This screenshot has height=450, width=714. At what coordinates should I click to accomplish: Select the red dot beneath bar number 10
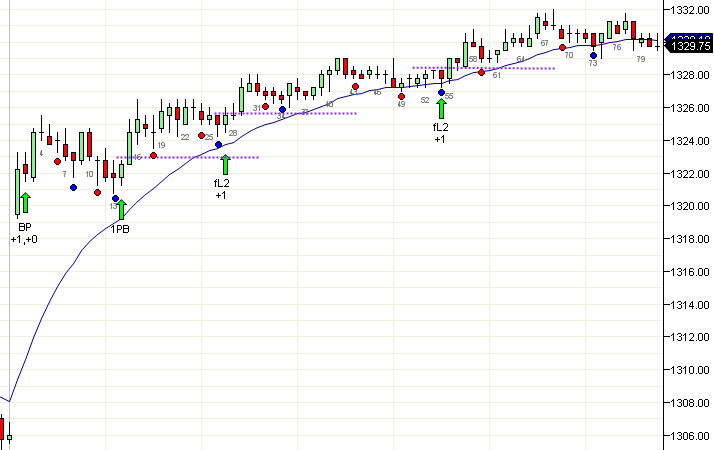point(97,192)
